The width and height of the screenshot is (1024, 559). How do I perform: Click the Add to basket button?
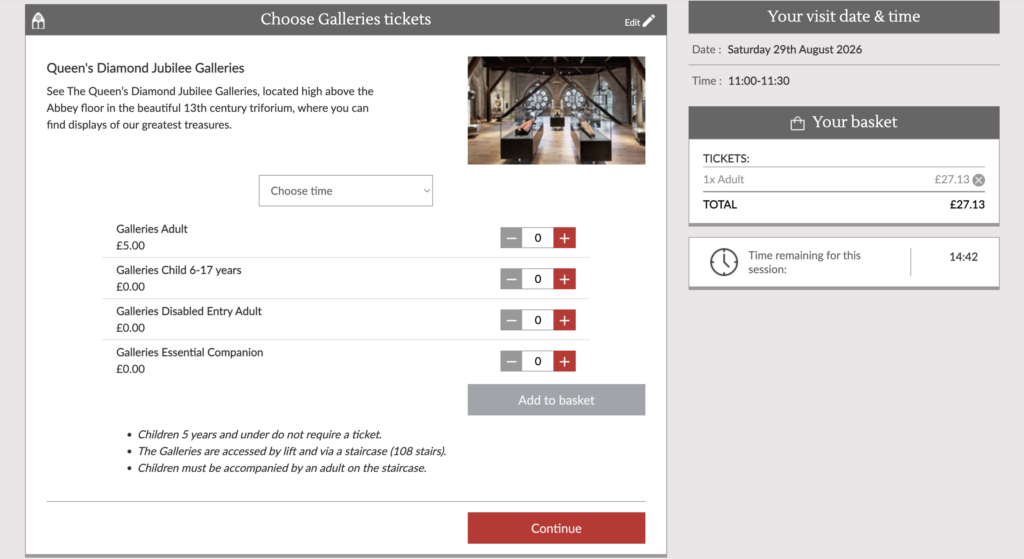tap(556, 400)
